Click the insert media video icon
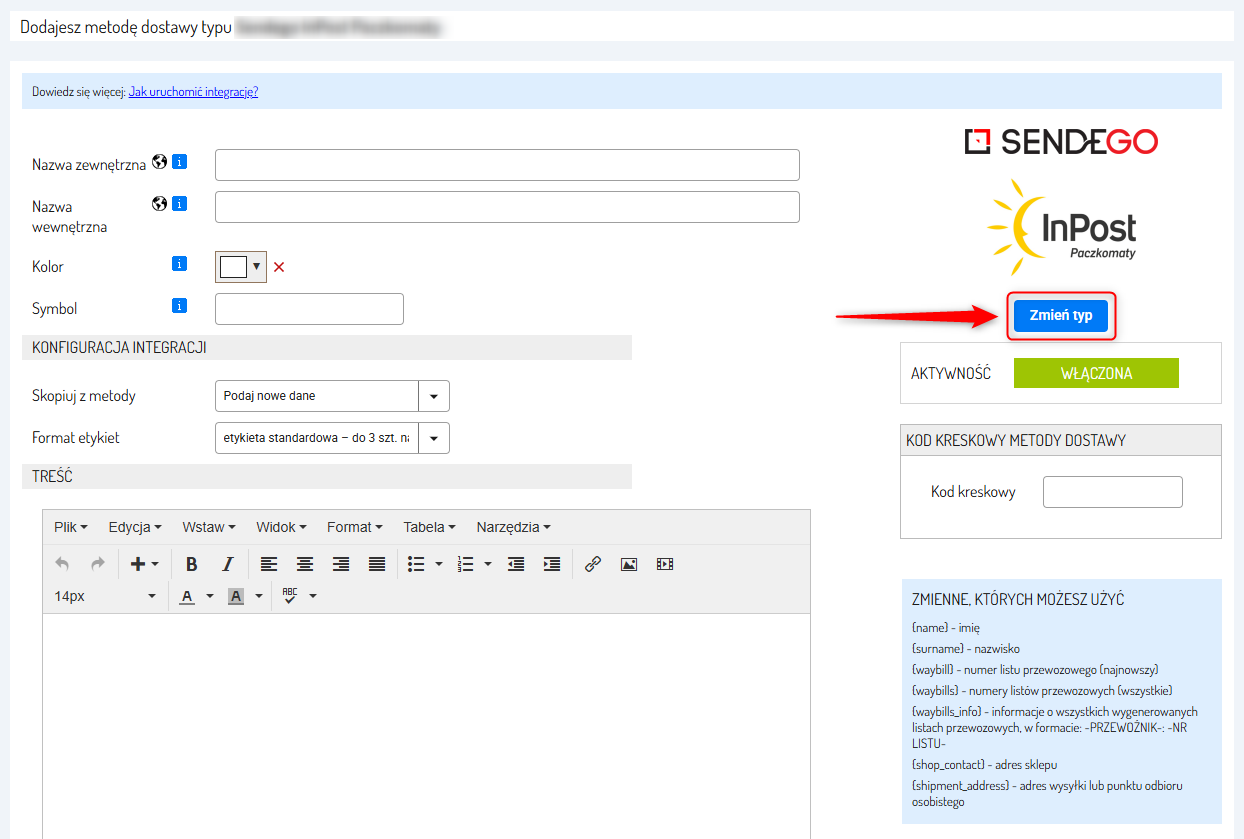 665,564
